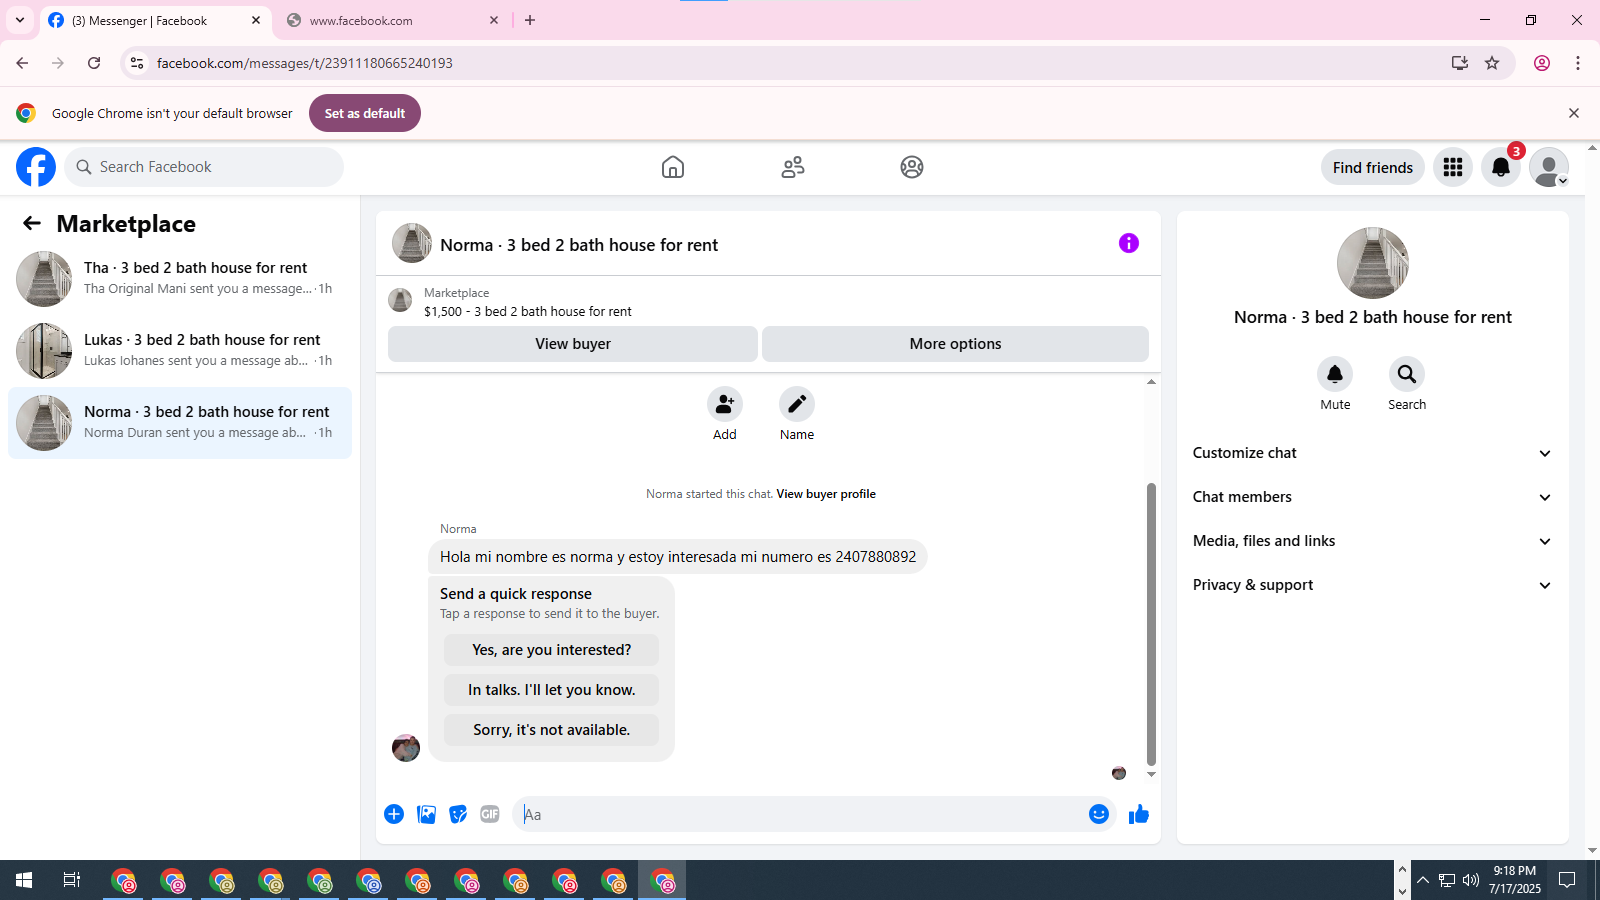Open the Windows action center notifications
1600x900 pixels.
tap(1567, 880)
